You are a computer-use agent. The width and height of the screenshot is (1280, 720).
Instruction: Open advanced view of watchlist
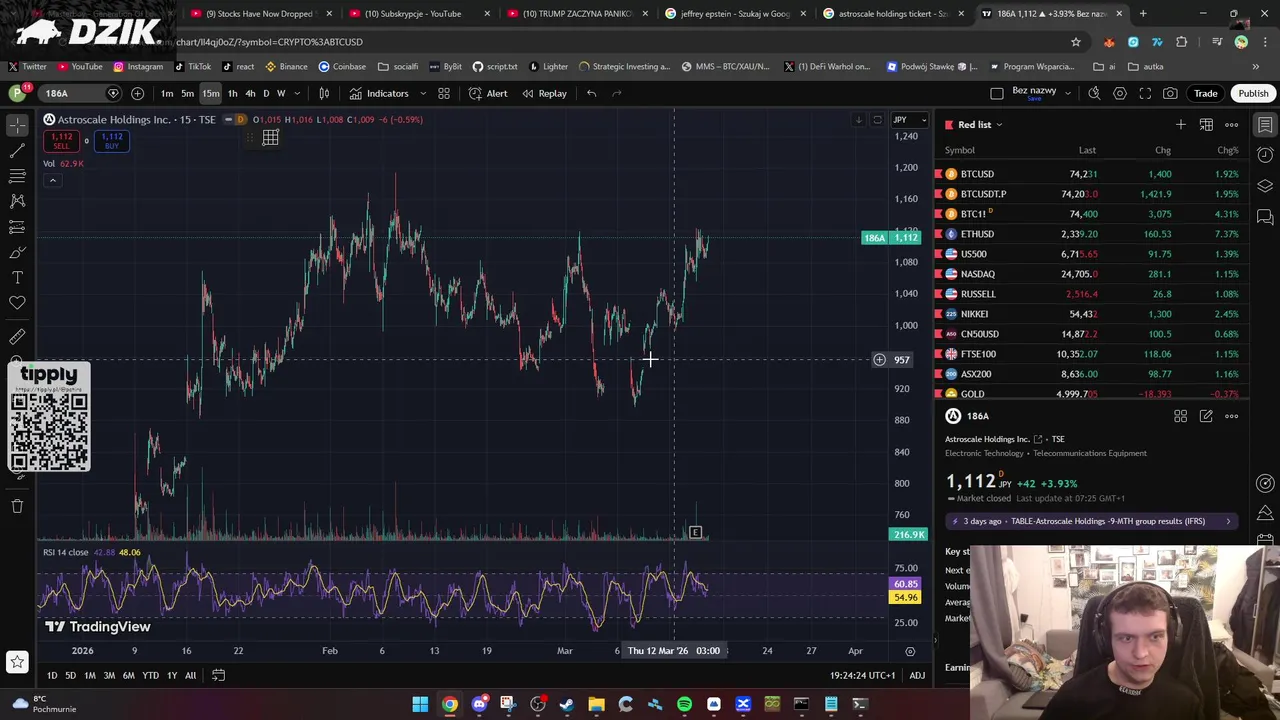coord(1206,125)
